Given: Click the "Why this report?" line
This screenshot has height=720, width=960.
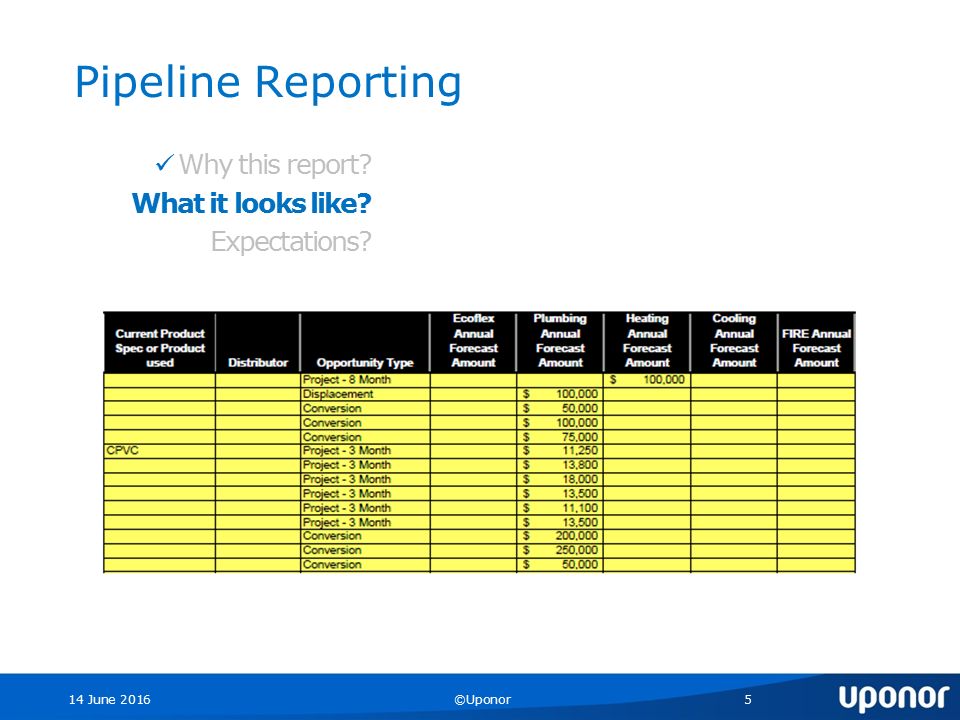Looking at the screenshot, I should (275, 165).
